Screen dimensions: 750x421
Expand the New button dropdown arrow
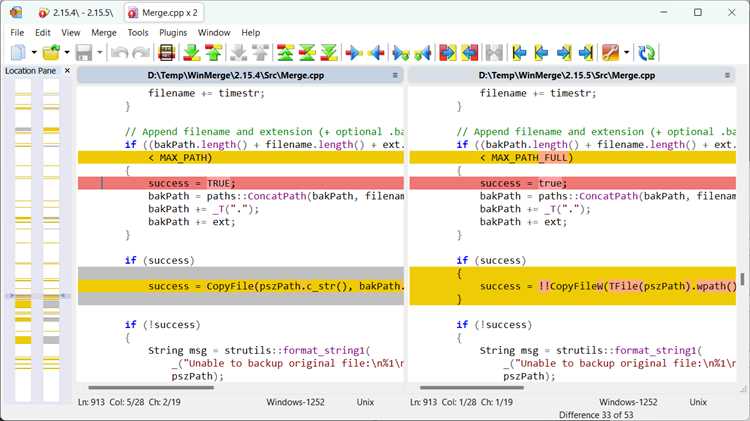click(x=34, y=53)
